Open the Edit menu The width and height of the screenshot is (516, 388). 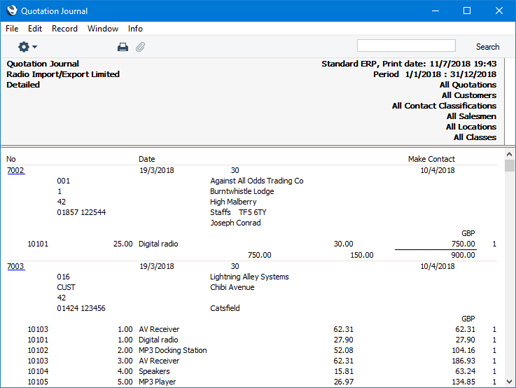point(35,29)
